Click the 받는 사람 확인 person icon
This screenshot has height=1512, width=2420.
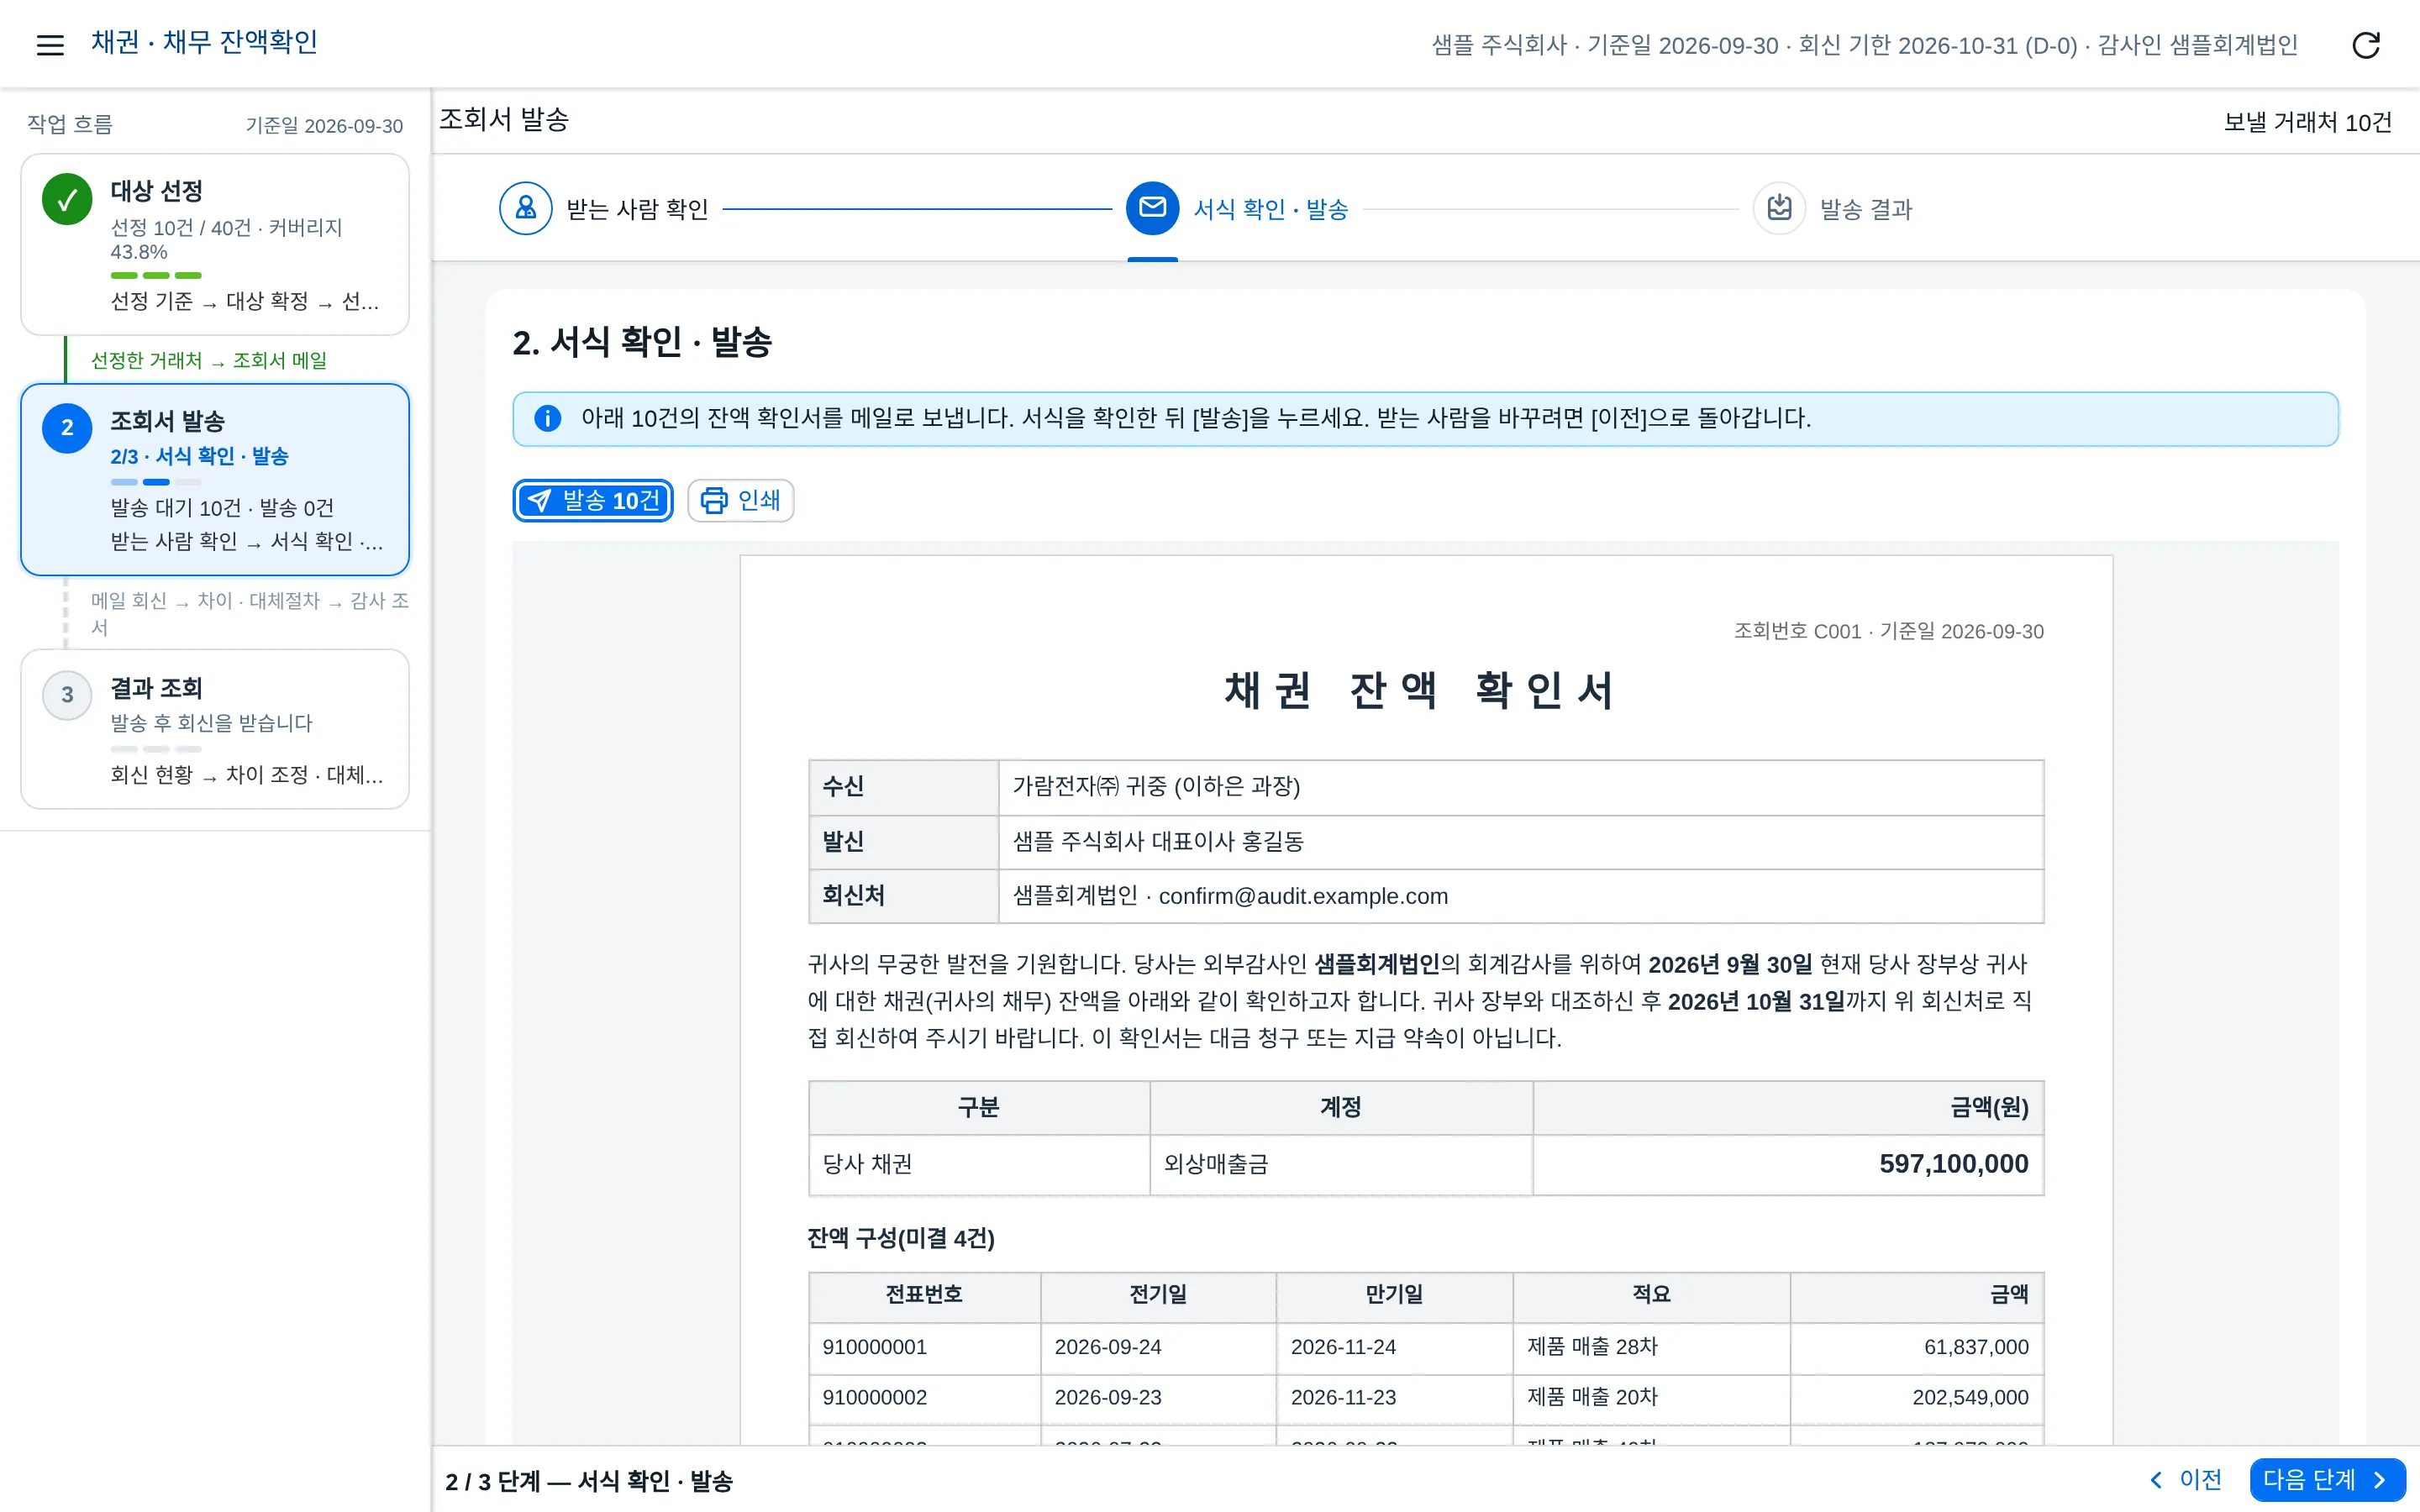tap(525, 208)
